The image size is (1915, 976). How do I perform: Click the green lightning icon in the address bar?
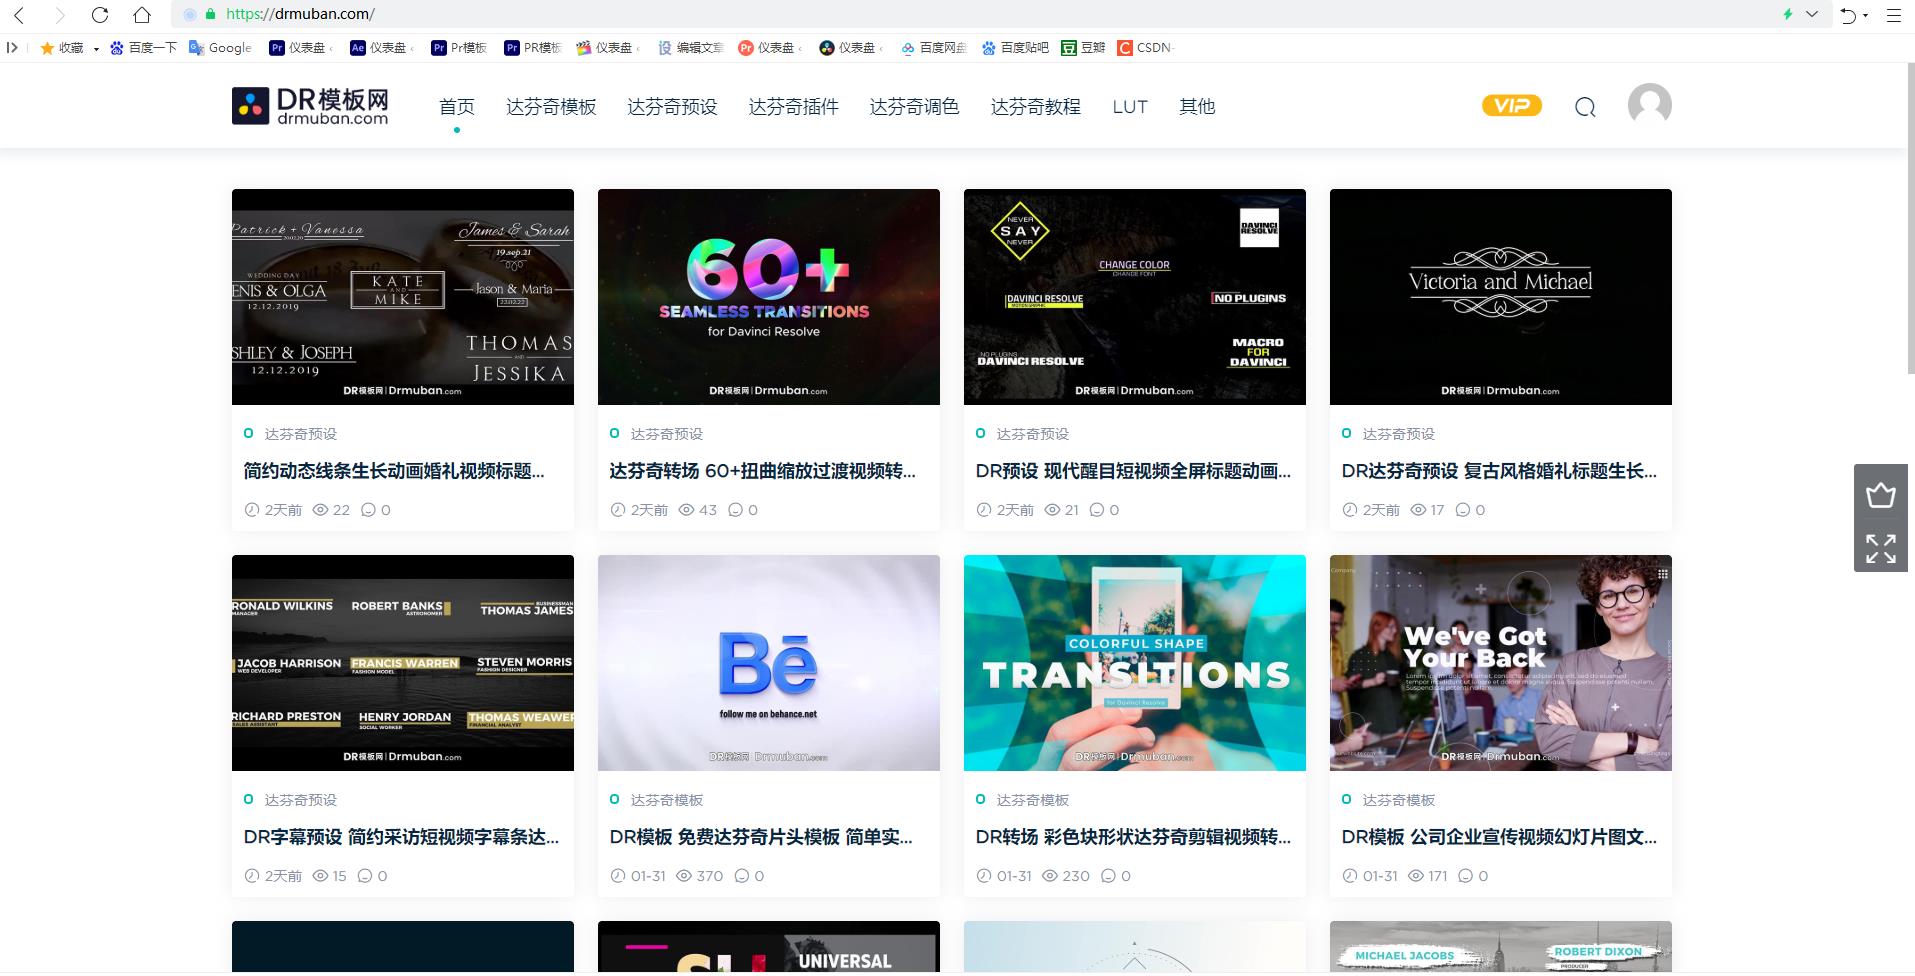[1788, 14]
